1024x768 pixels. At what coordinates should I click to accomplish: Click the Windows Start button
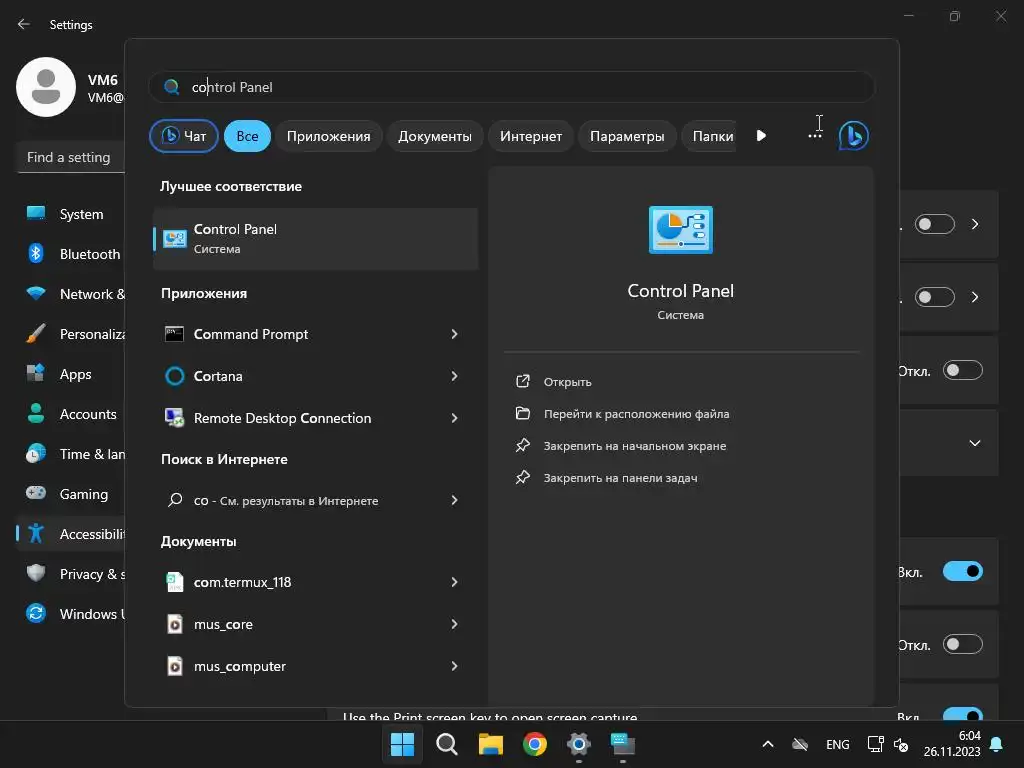point(402,744)
